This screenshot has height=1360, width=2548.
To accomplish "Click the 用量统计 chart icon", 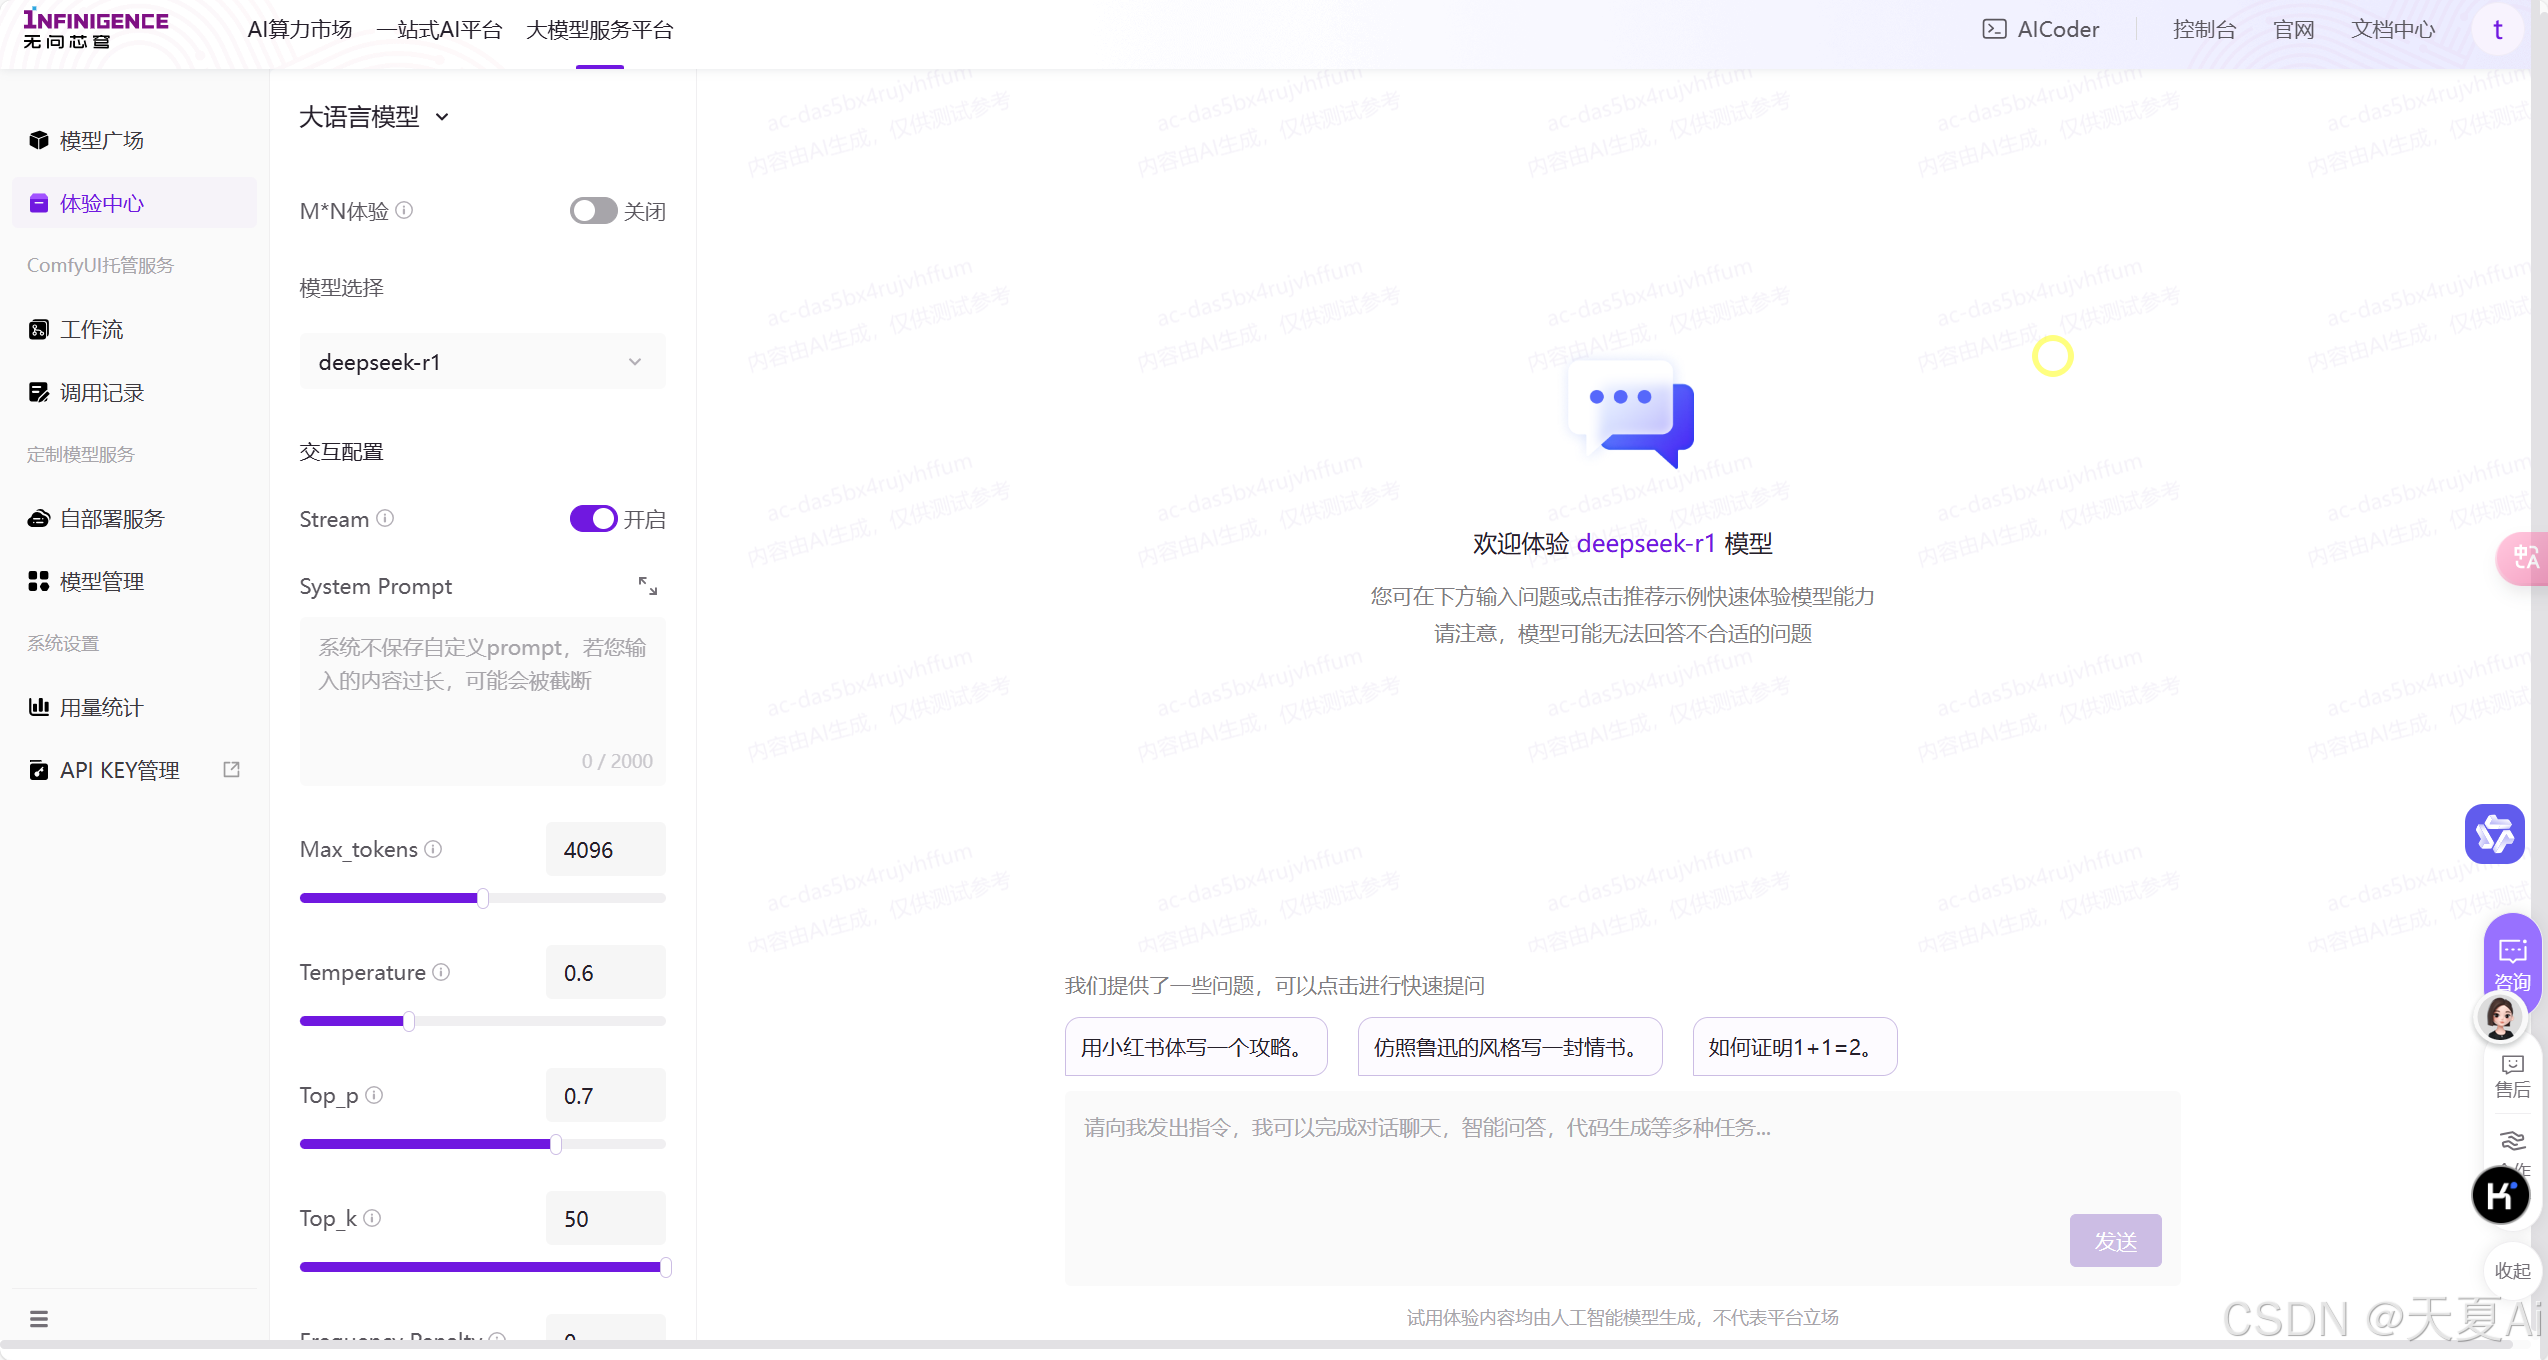I will 39,707.
